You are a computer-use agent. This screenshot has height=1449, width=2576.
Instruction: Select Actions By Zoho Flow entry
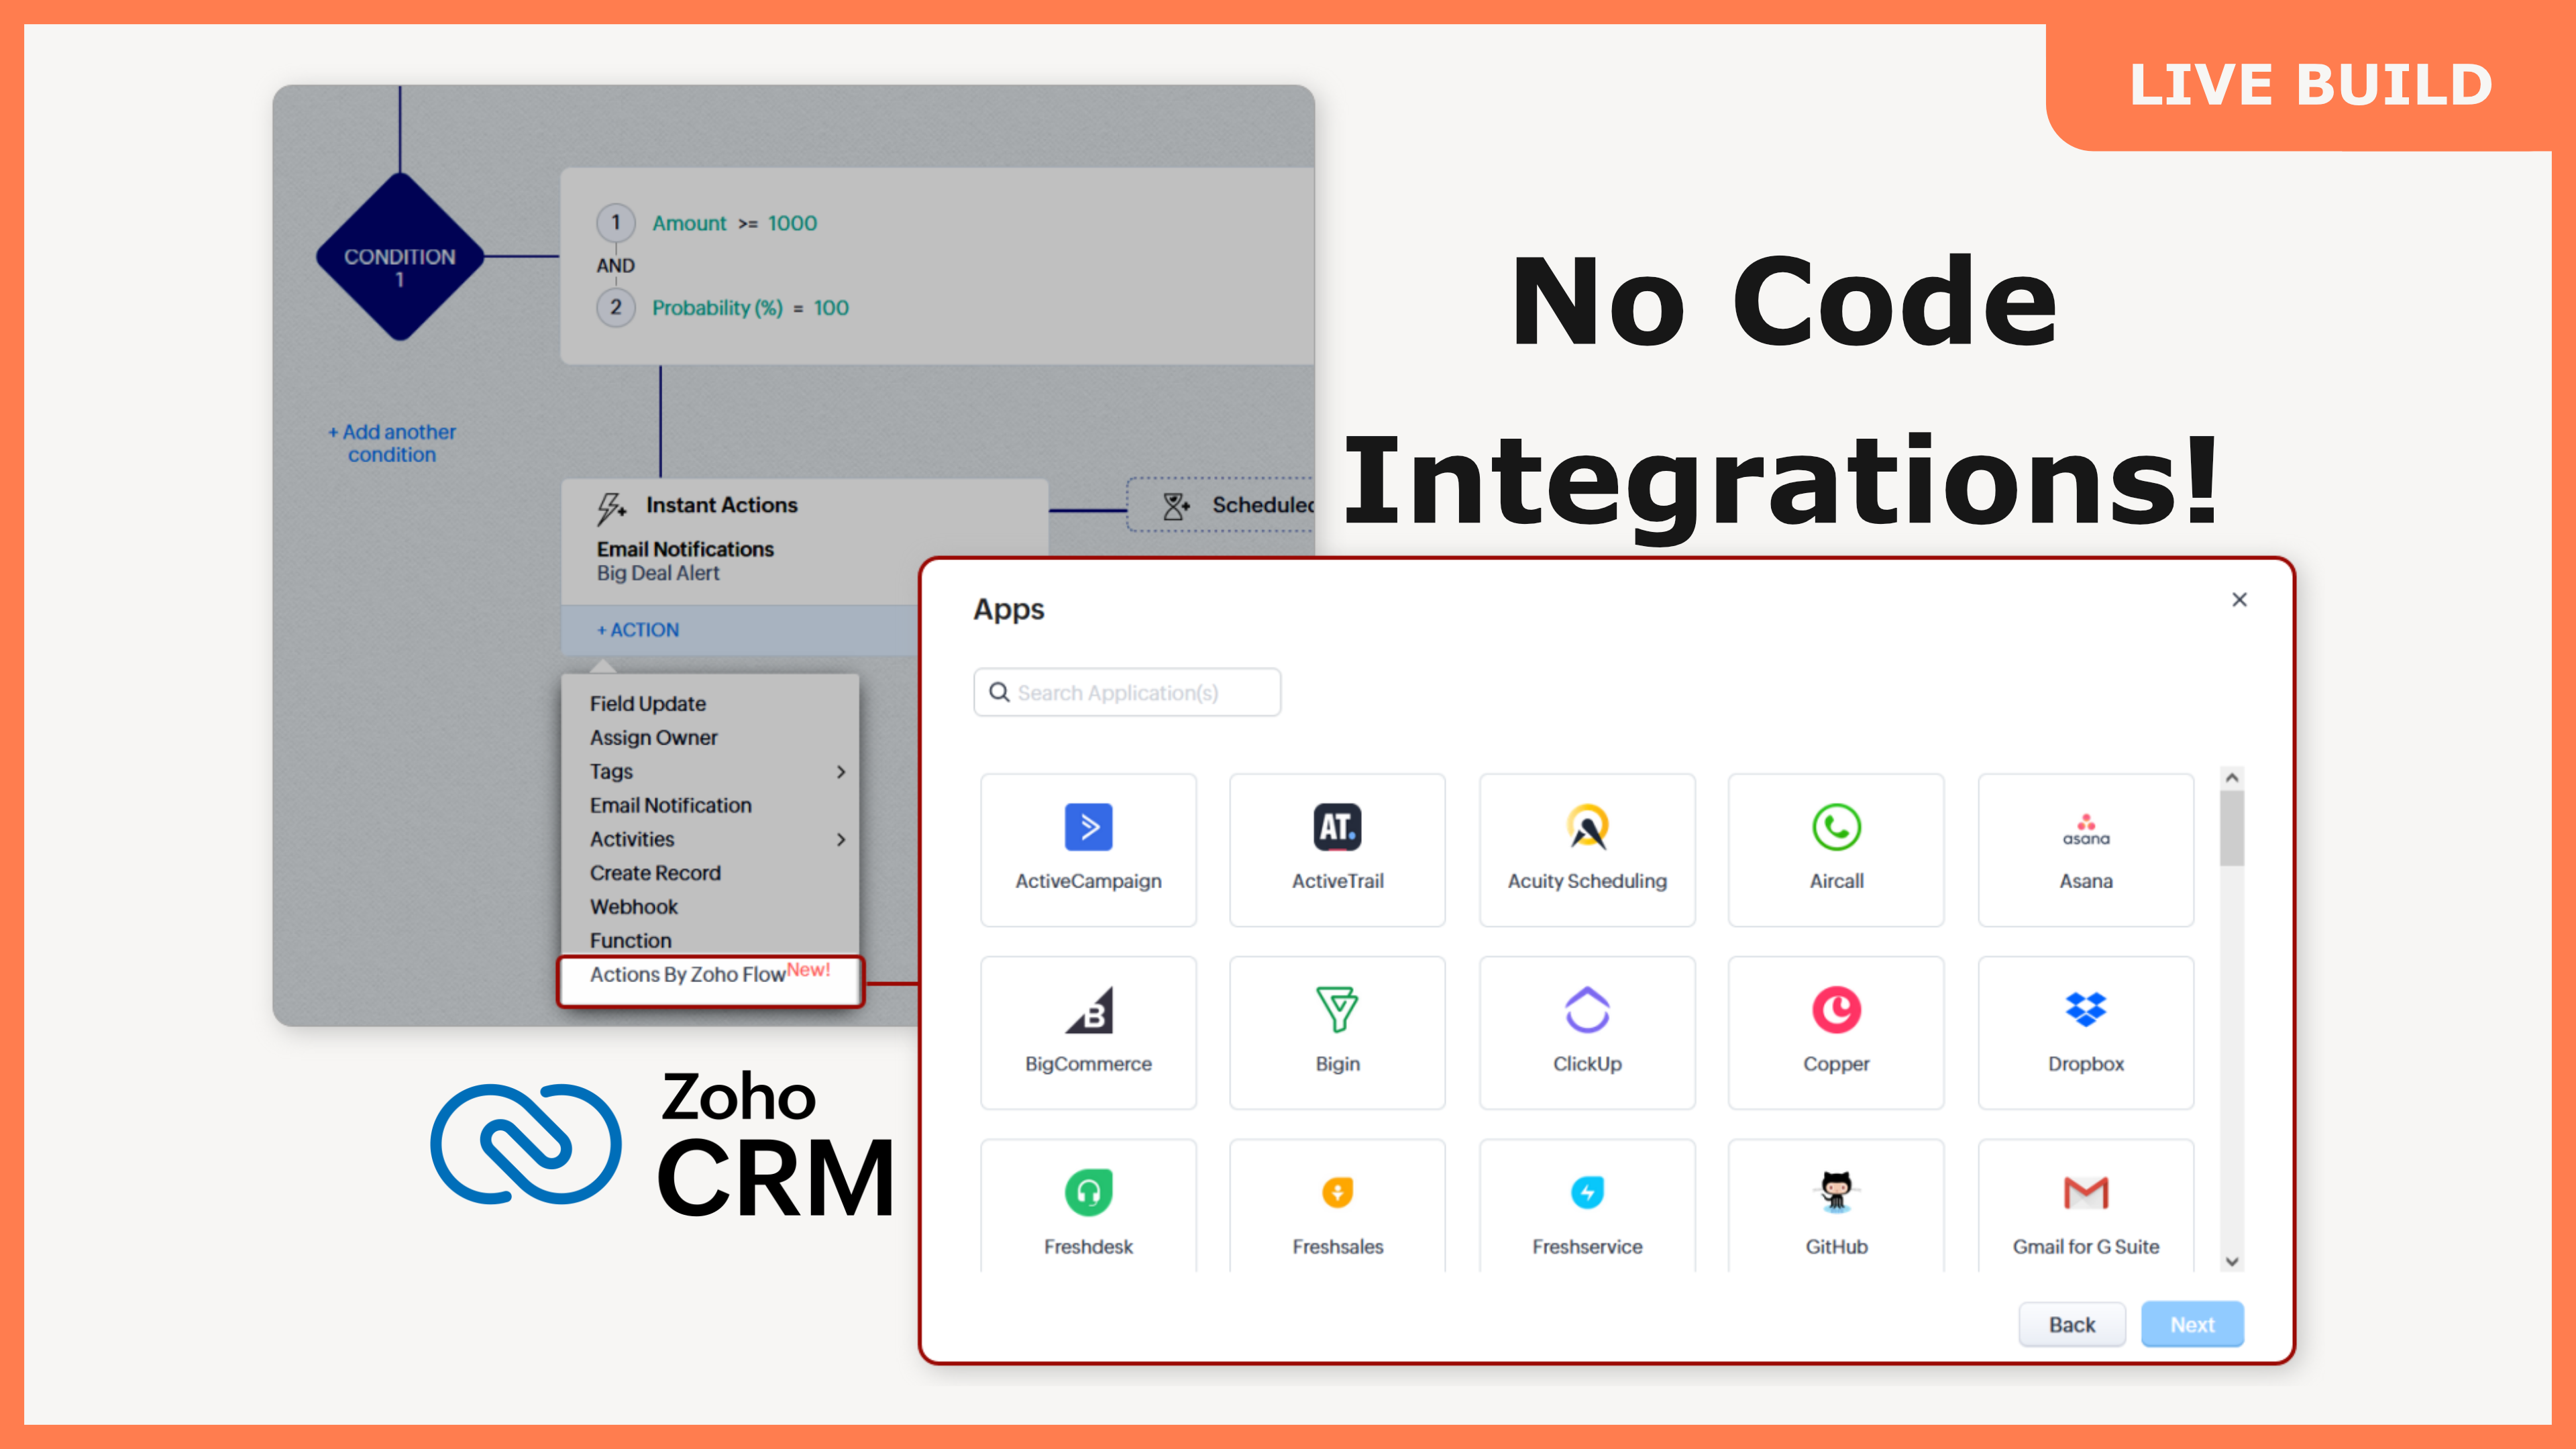click(x=710, y=981)
